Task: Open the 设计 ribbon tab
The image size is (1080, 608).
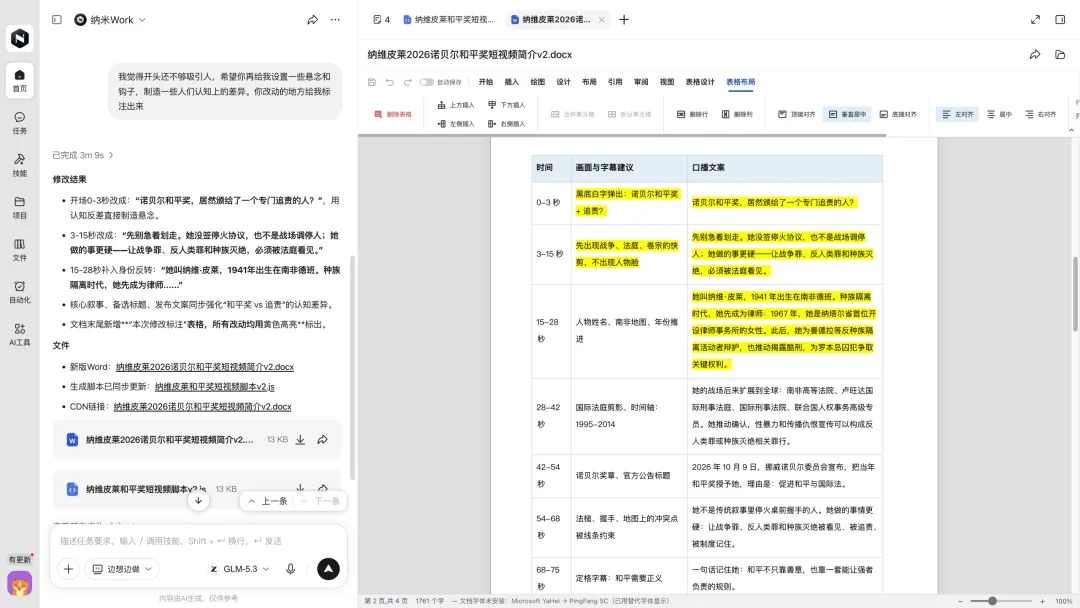Action: click(x=563, y=82)
